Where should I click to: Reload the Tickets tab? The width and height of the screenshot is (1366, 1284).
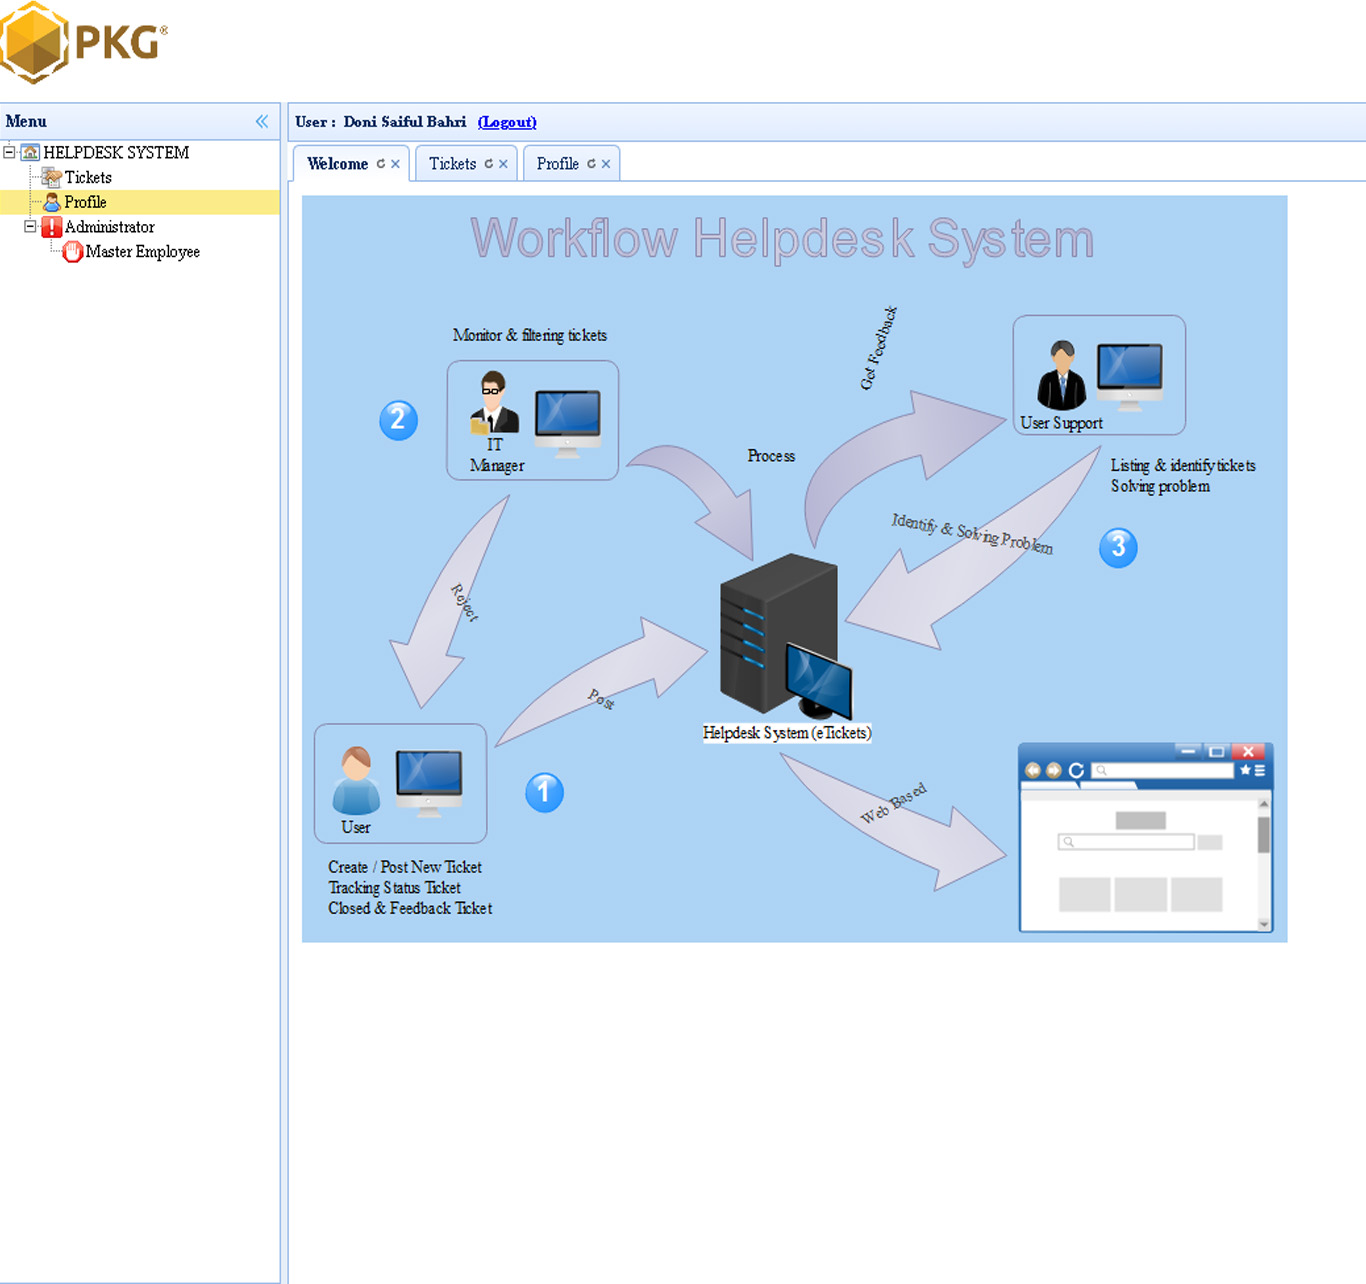tap(489, 164)
